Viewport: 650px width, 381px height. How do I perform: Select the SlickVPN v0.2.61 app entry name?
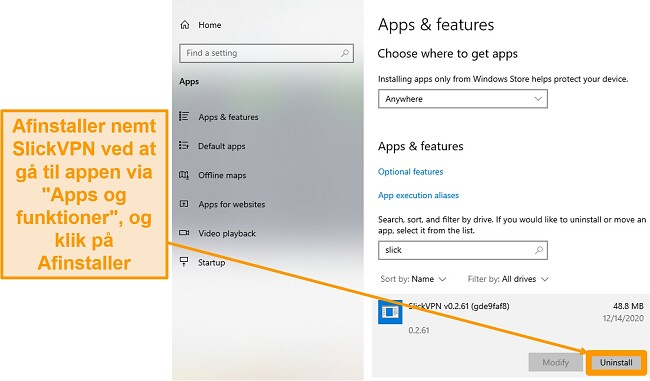point(459,306)
